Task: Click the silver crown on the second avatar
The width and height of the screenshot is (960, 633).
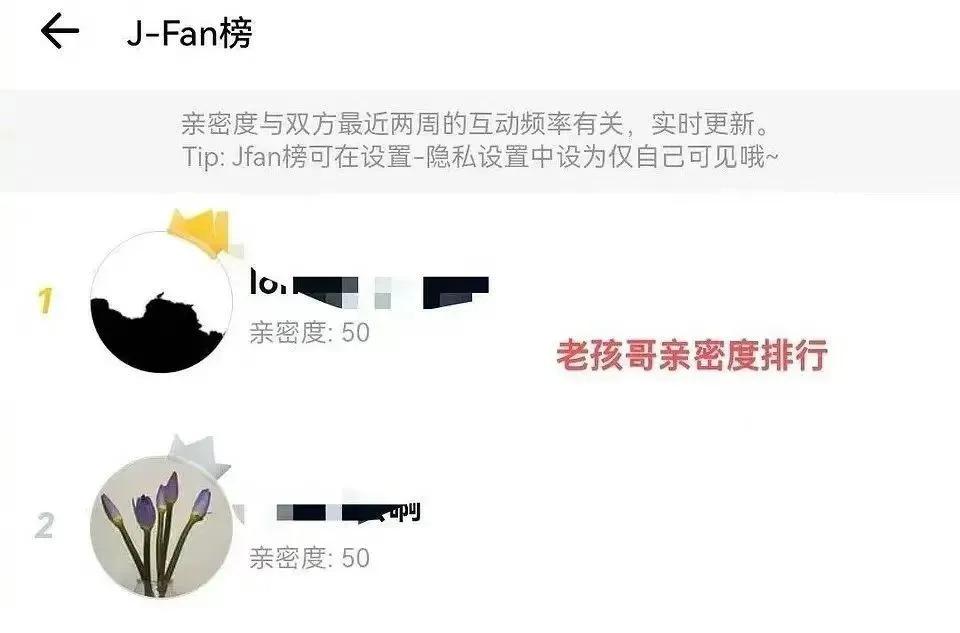Action: pos(199,454)
